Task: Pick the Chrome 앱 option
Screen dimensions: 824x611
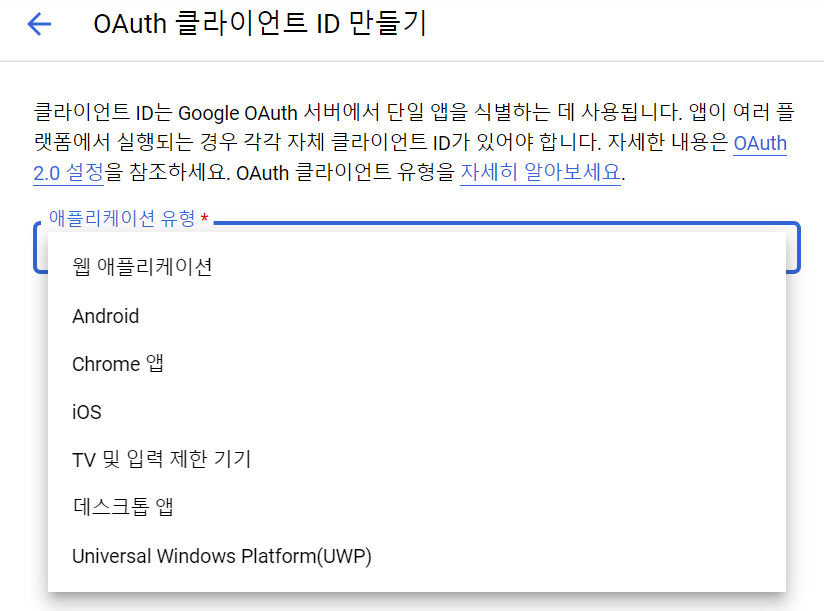Action: (417, 364)
